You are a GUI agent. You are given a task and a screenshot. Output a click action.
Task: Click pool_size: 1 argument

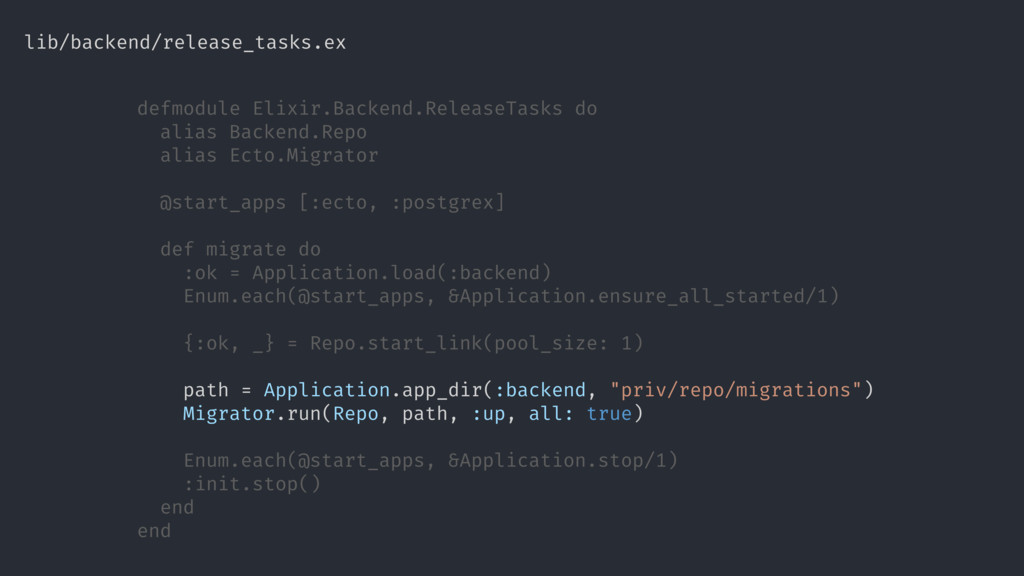[x=562, y=344]
